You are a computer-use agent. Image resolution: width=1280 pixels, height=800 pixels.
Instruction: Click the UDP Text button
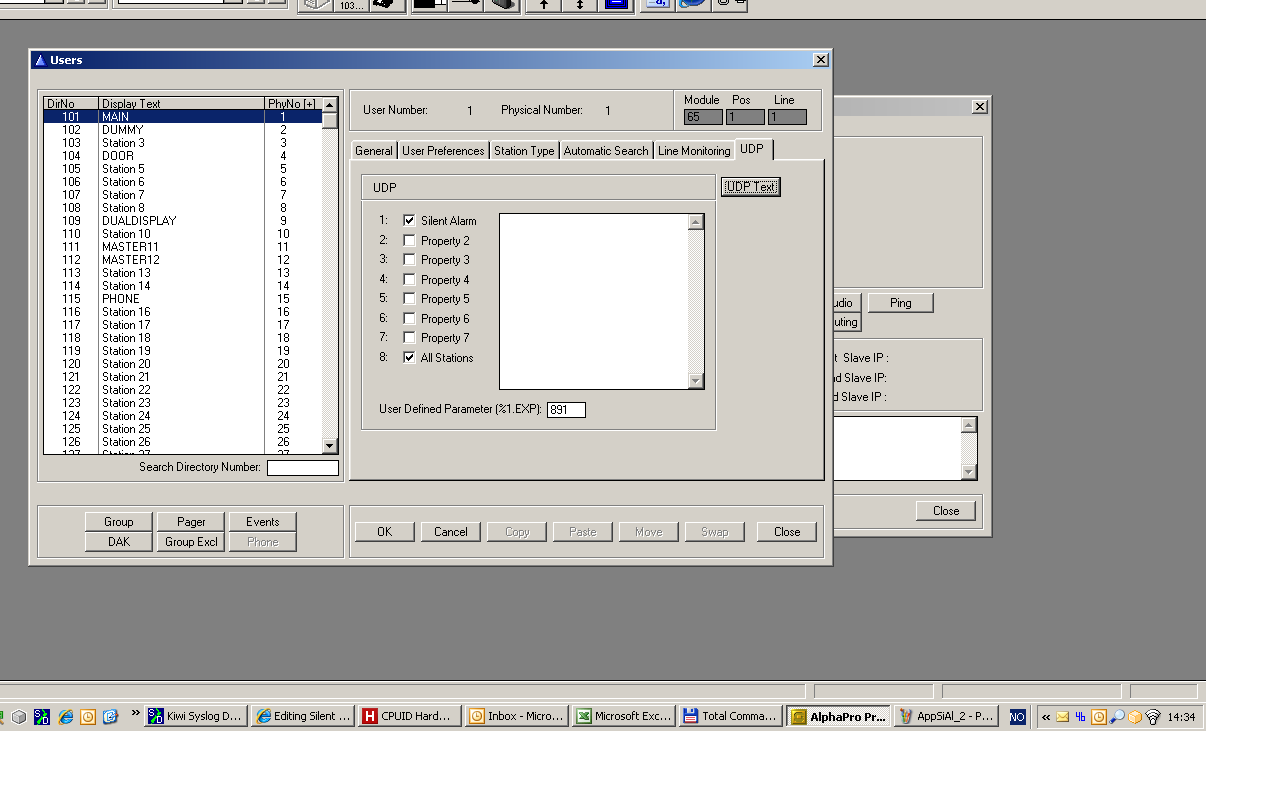pos(750,187)
